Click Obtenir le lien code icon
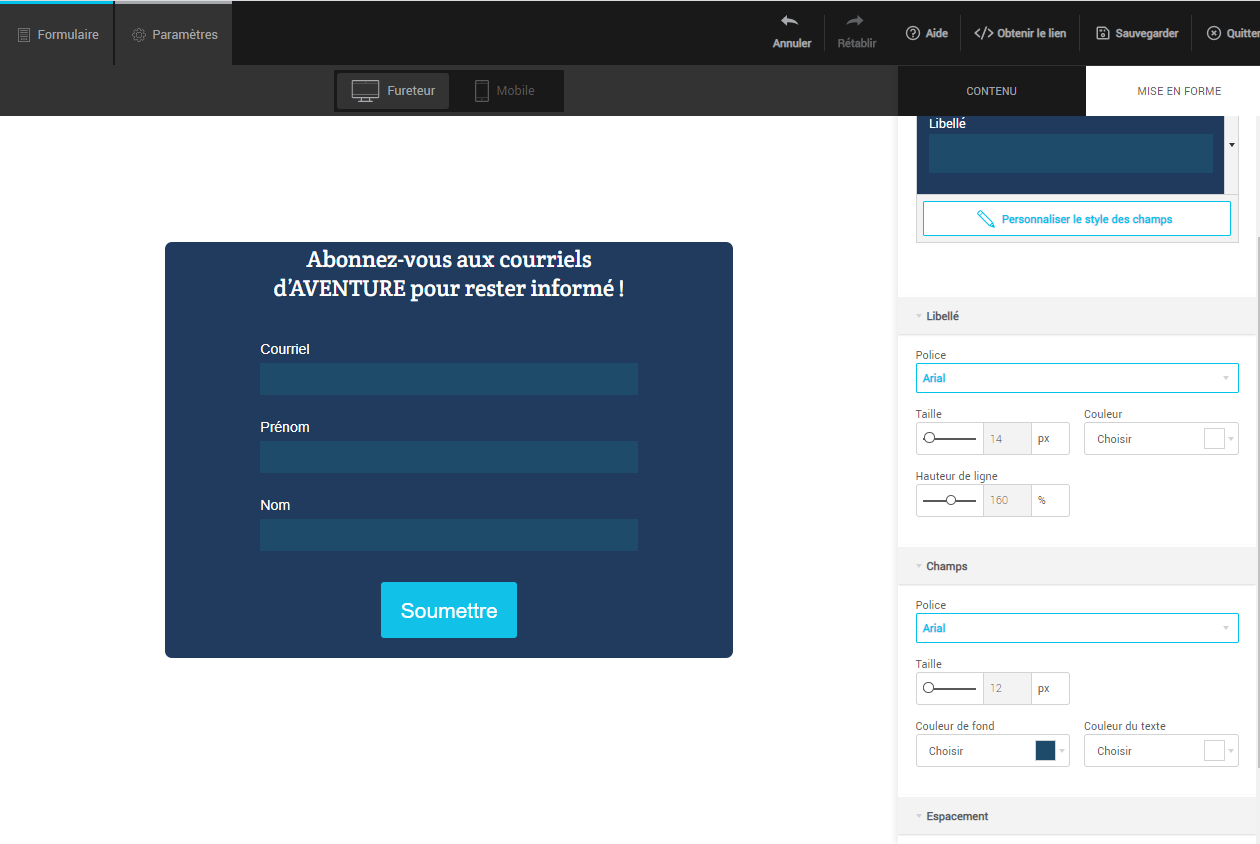 [983, 33]
